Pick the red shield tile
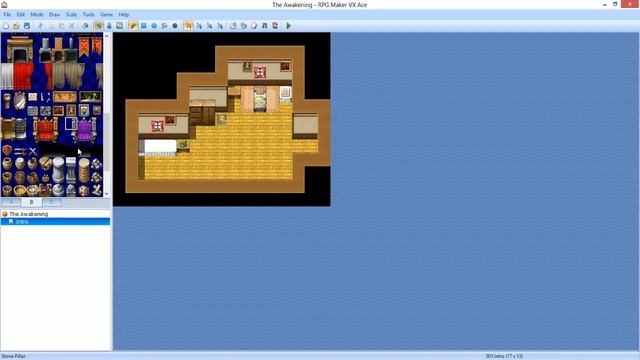 click(7, 150)
